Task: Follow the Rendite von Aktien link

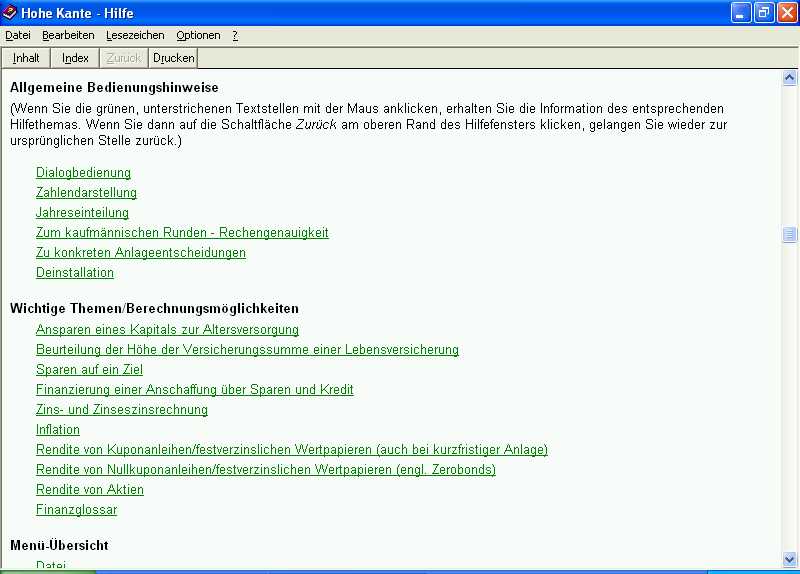Action: click(x=90, y=490)
